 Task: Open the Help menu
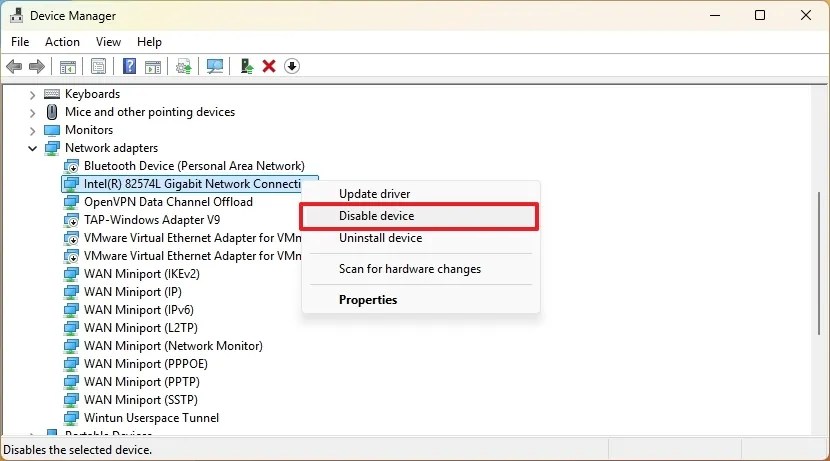pos(149,42)
